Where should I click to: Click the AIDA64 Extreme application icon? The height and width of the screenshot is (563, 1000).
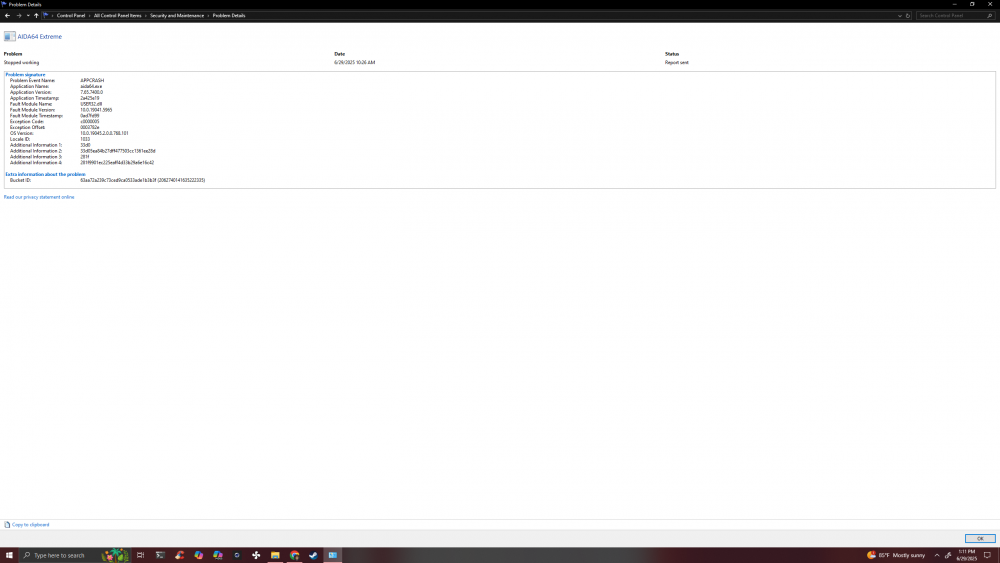10,36
